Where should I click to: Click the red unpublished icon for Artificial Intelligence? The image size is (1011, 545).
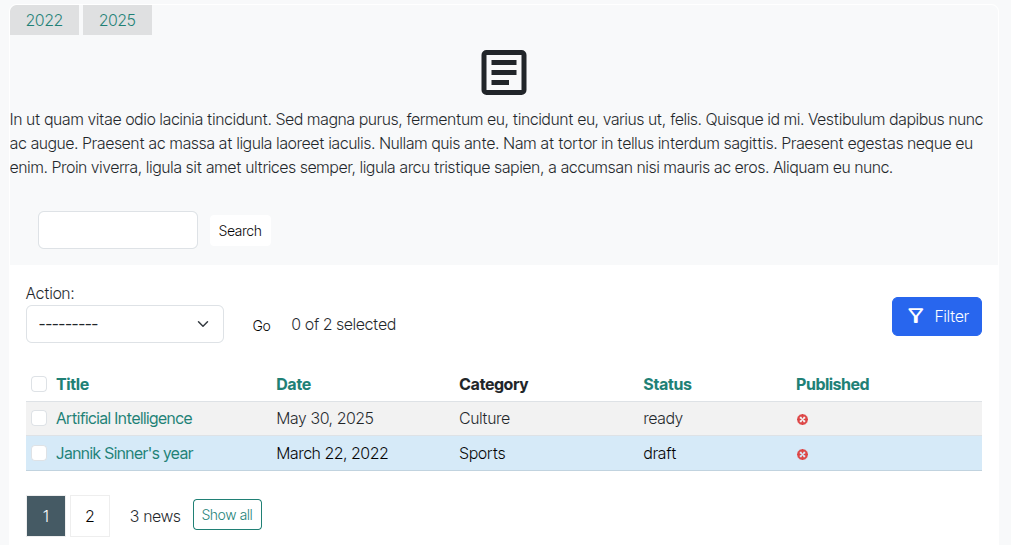click(x=802, y=419)
